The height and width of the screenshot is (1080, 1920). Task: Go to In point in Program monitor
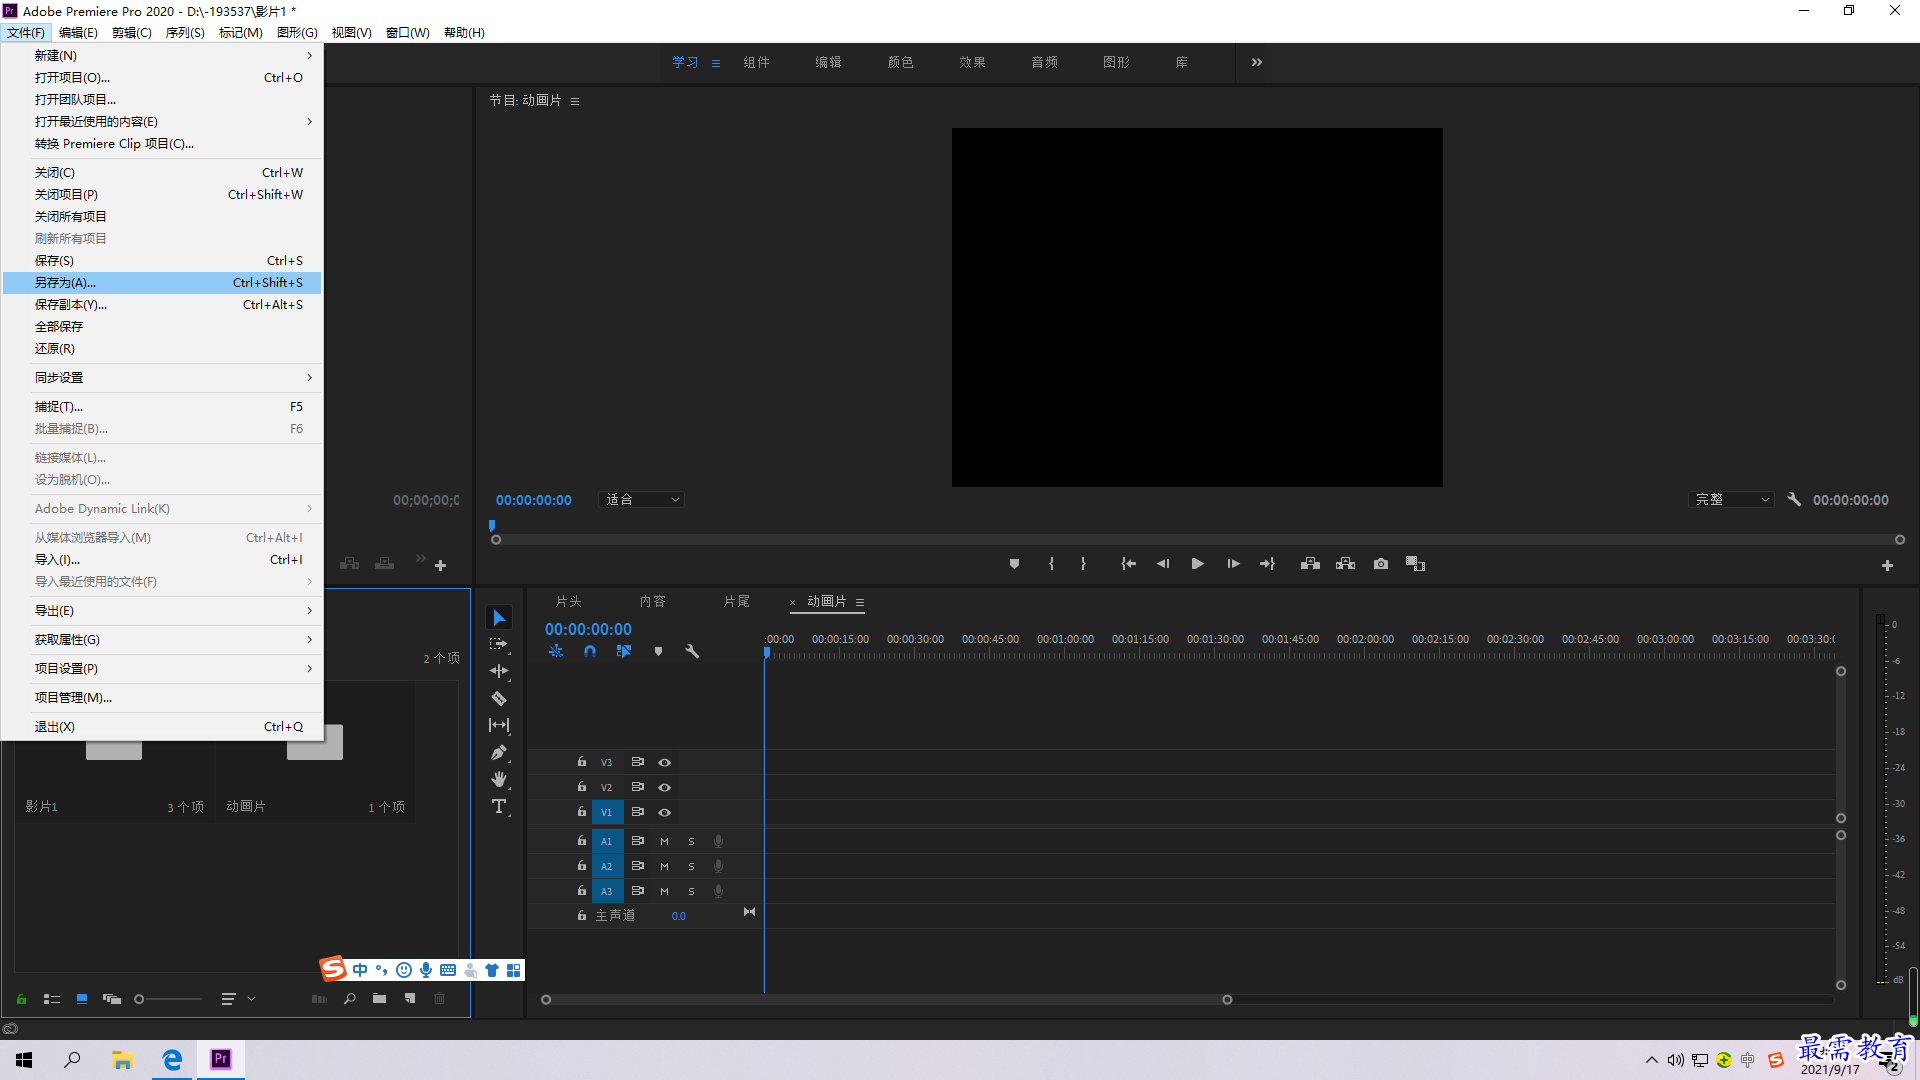[x=1128, y=564]
